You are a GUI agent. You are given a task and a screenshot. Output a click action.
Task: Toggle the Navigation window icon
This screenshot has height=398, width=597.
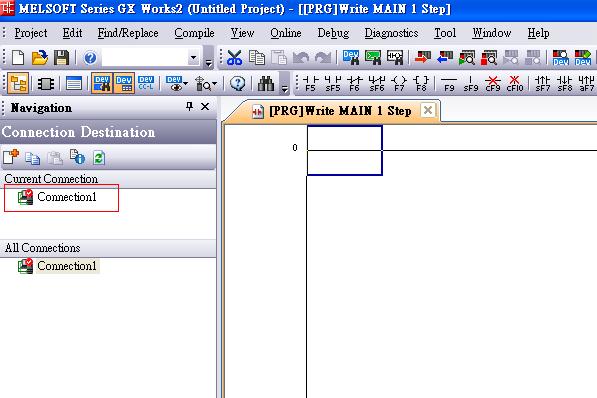(x=18, y=83)
